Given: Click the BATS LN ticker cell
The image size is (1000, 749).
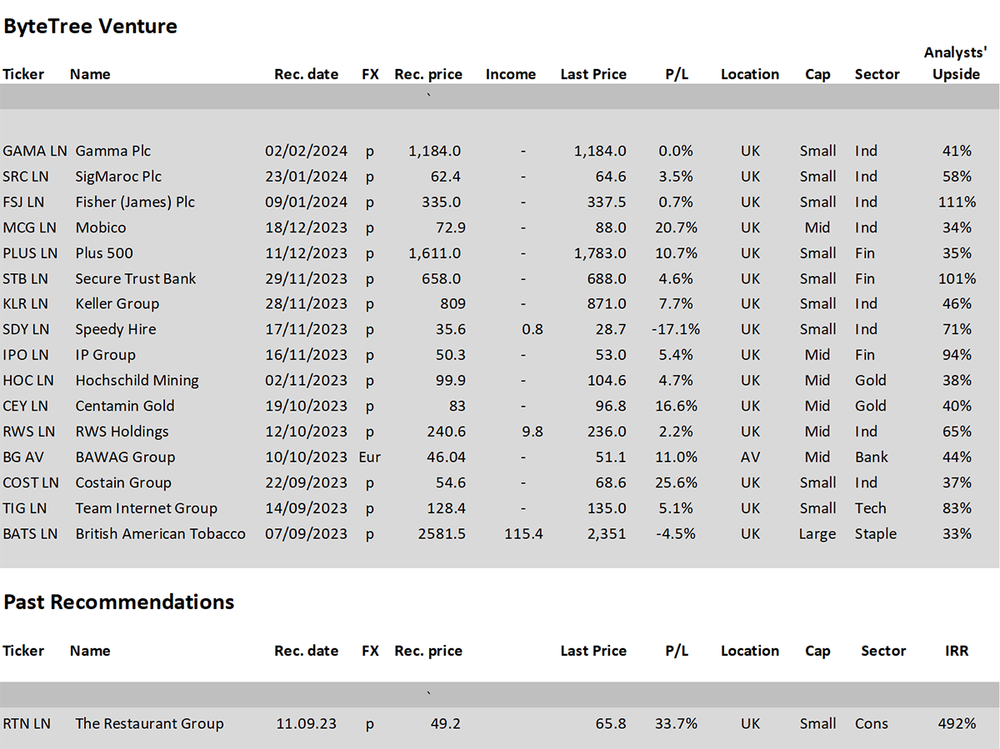Looking at the screenshot, I should tap(31, 533).
